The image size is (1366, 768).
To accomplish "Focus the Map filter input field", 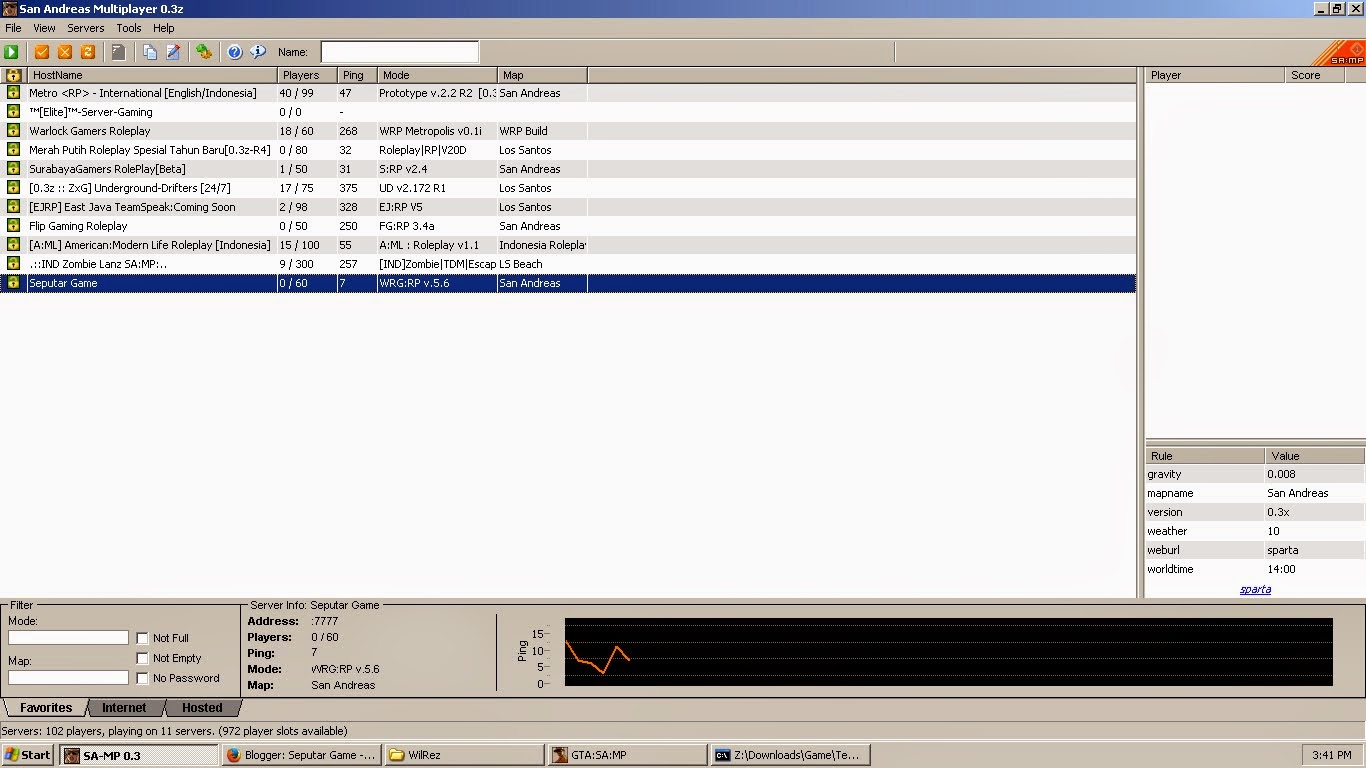I will click(x=68, y=678).
